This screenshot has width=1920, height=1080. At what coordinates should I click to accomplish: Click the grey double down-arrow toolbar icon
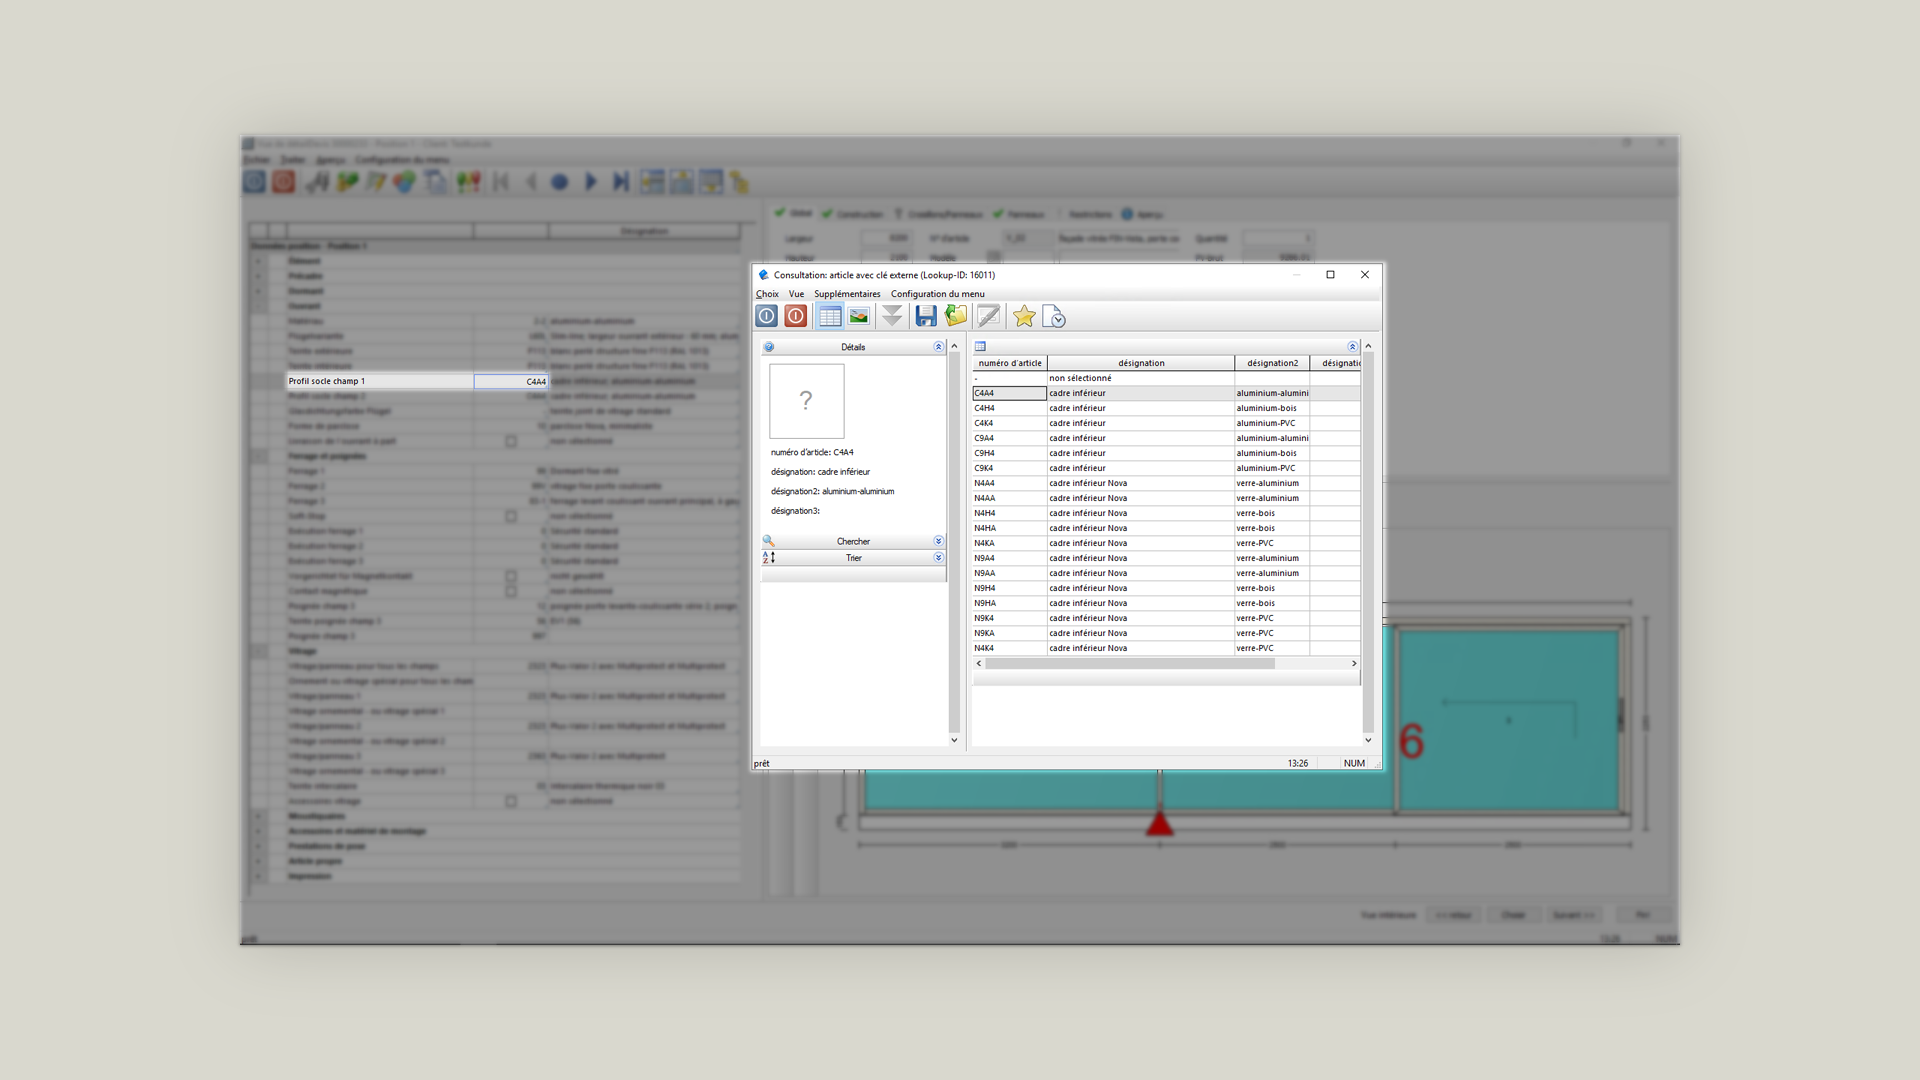(x=892, y=316)
